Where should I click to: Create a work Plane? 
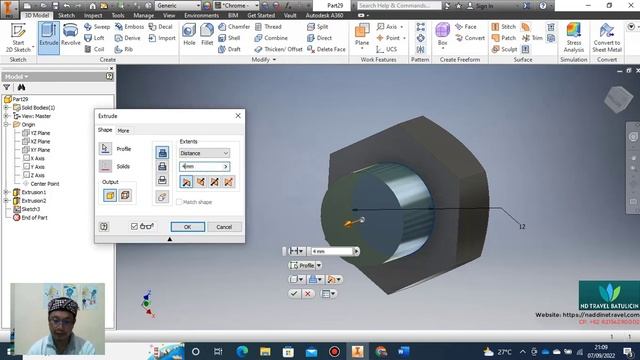(362, 36)
